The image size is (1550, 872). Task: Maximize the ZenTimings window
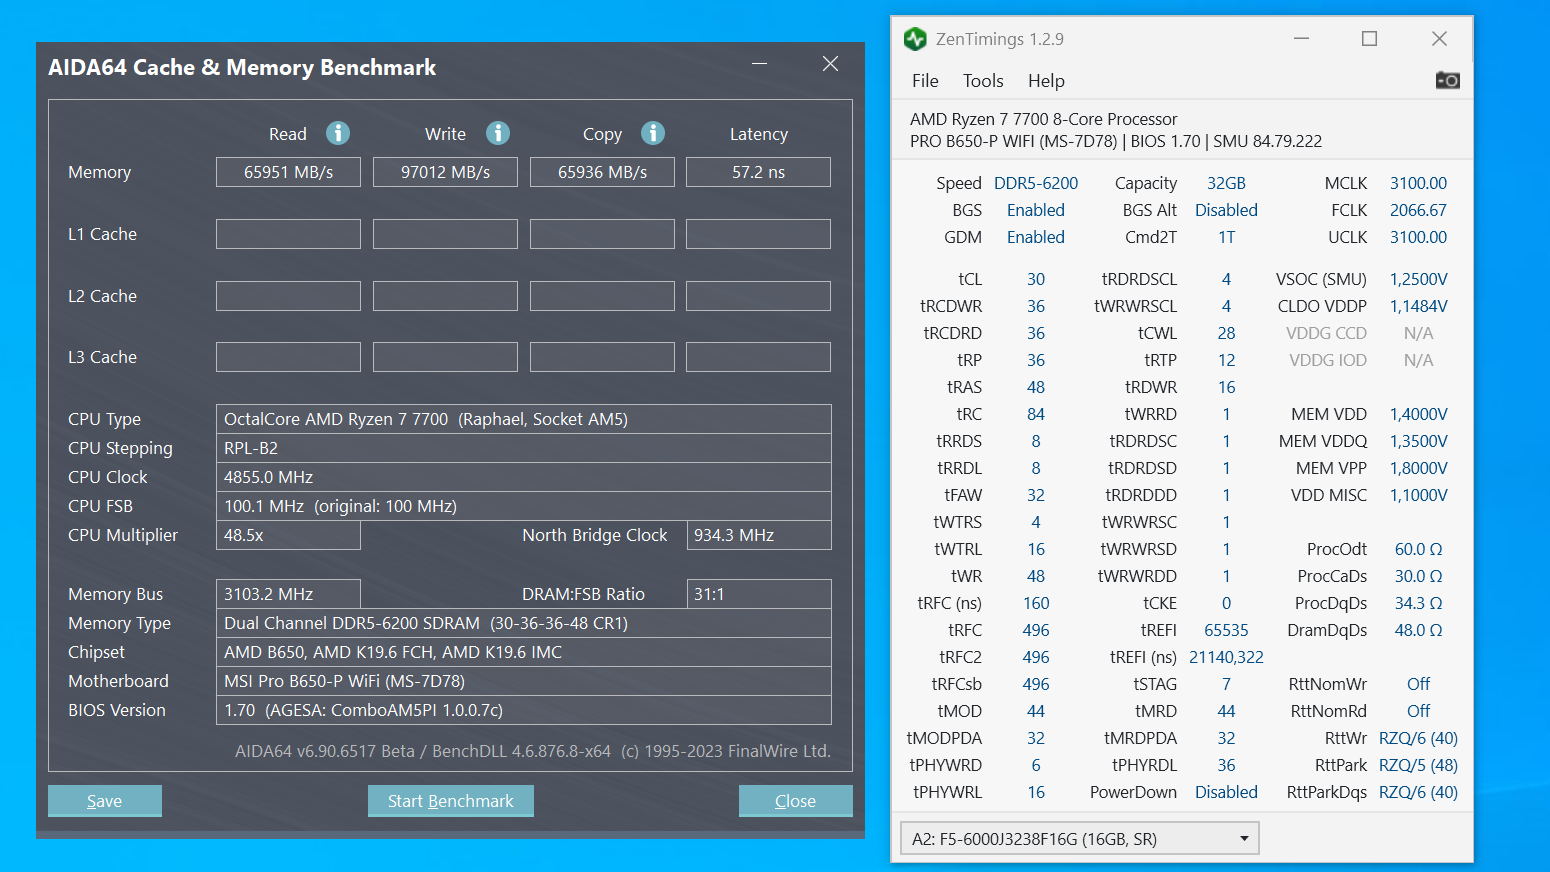pos(1369,39)
